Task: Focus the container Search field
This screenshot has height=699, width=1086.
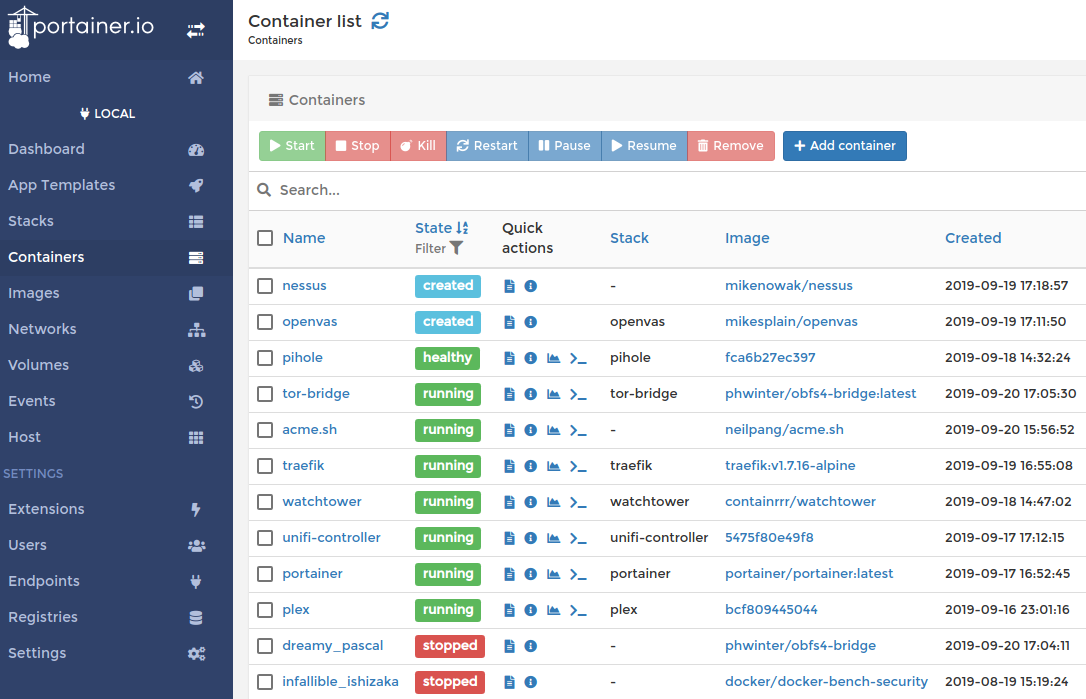Action: 679,191
